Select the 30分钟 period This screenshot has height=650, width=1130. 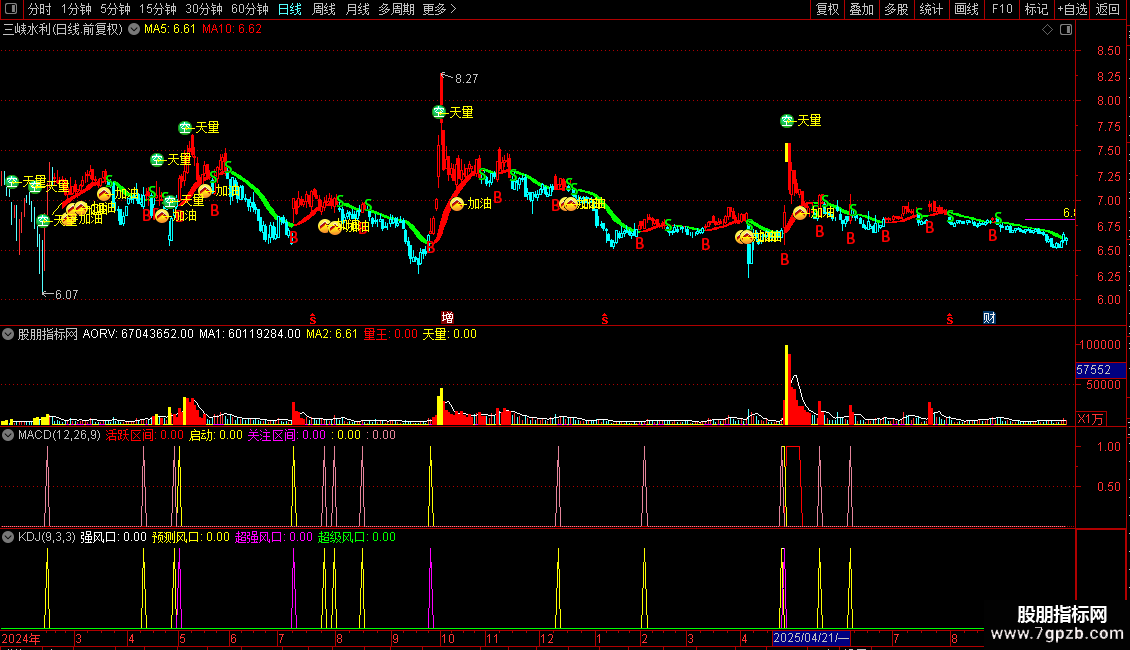click(x=204, y=9)
